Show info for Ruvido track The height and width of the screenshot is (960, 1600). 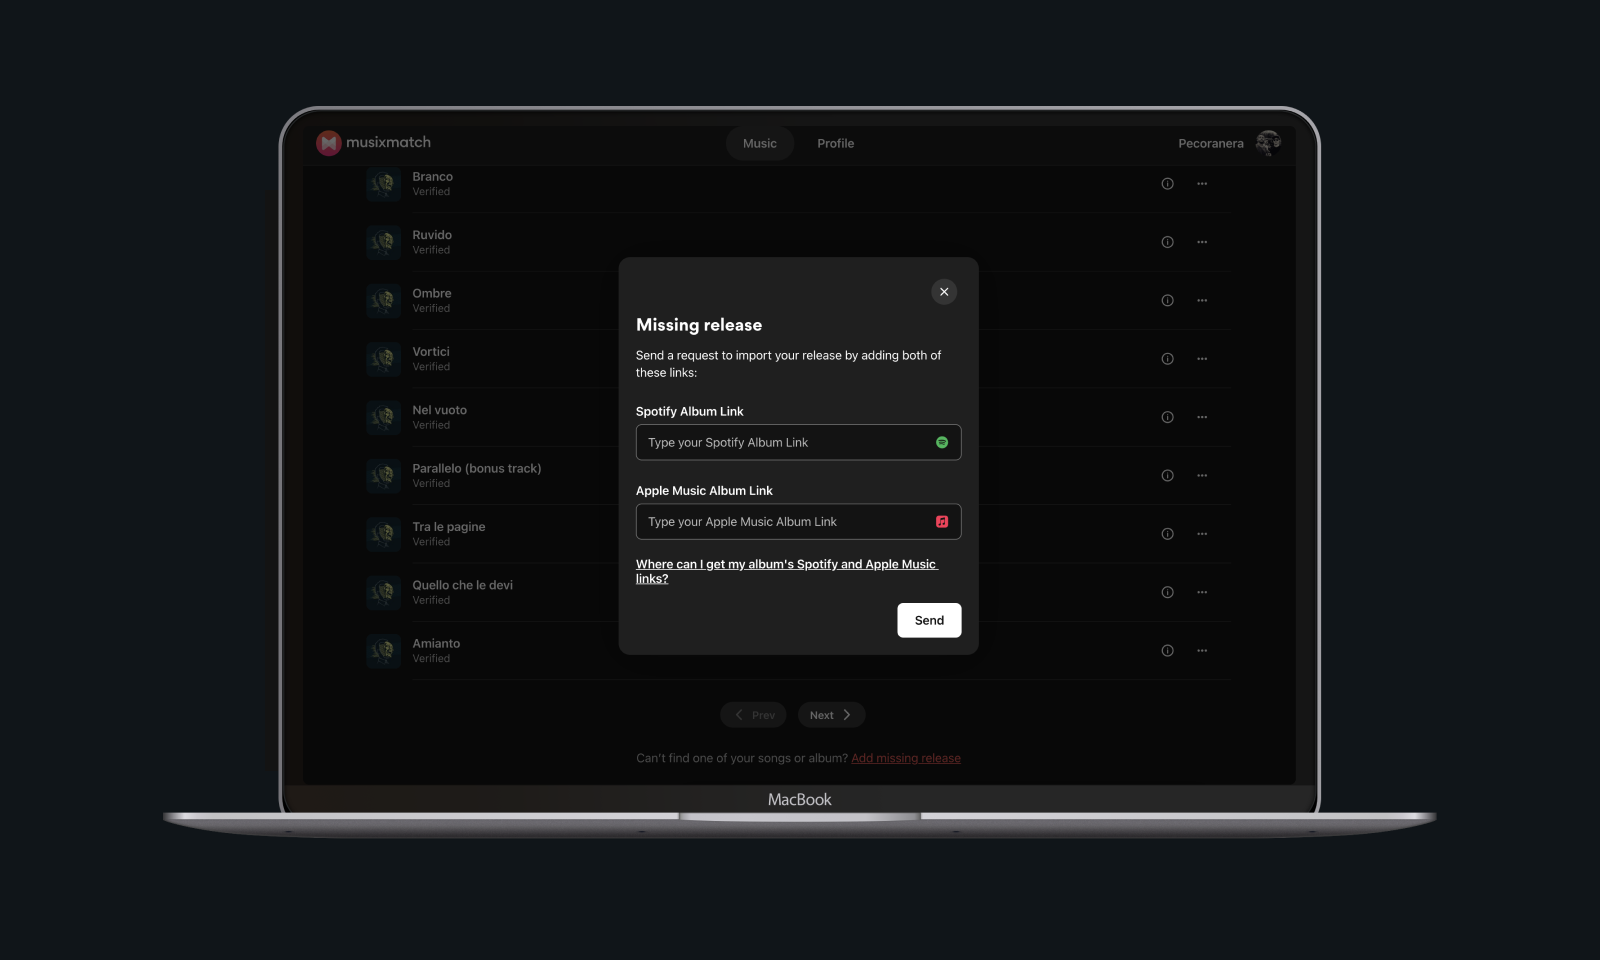pyautogui.click(x=1167, y=242)
